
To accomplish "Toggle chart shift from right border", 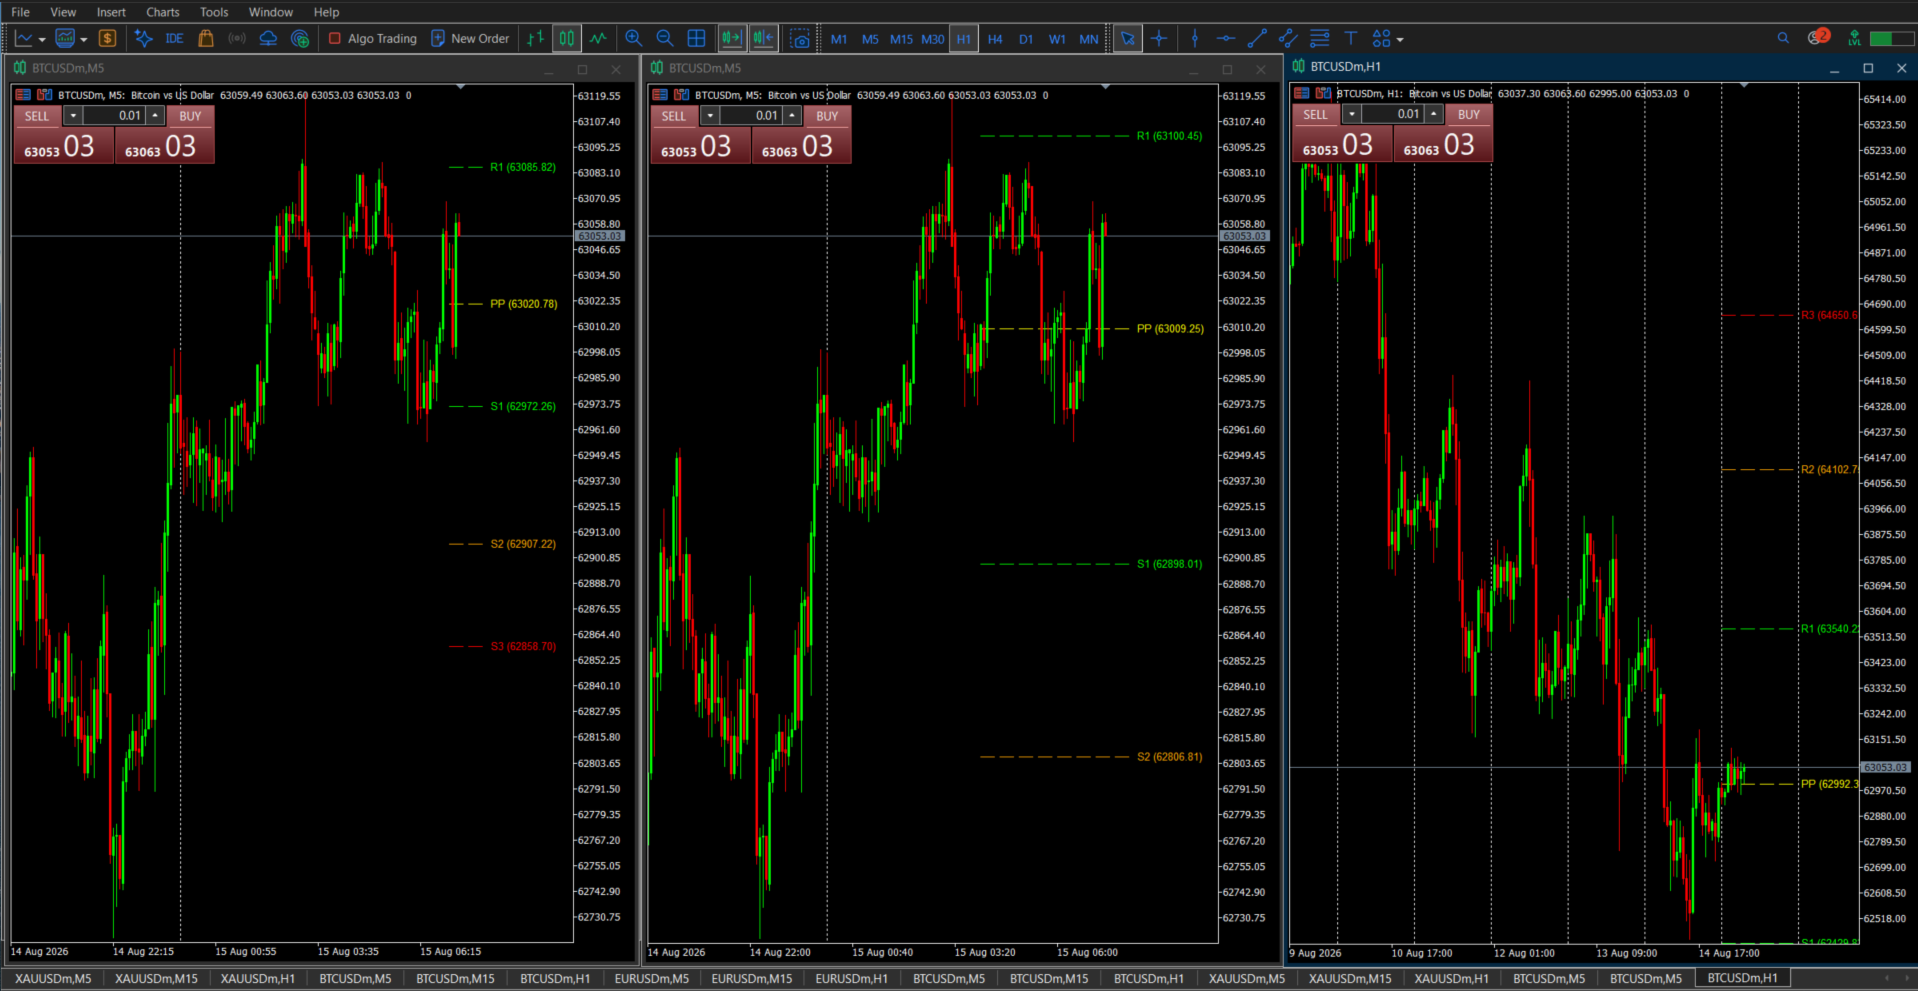I will 763,38.
